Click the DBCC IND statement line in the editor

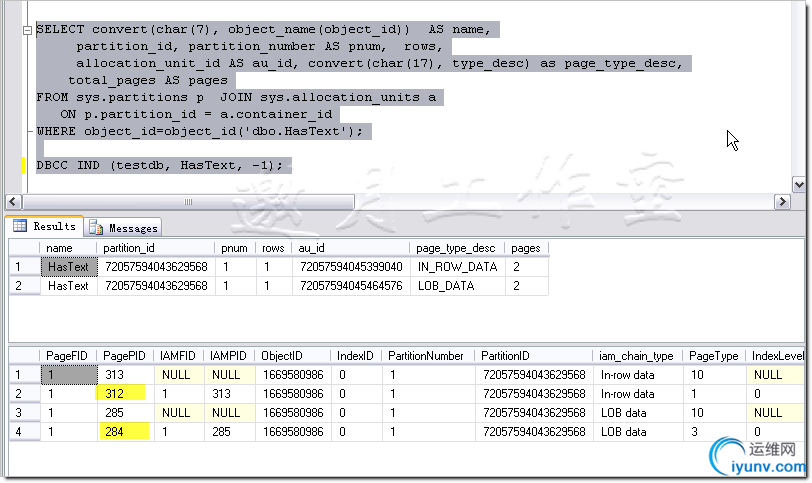point(160,166)
